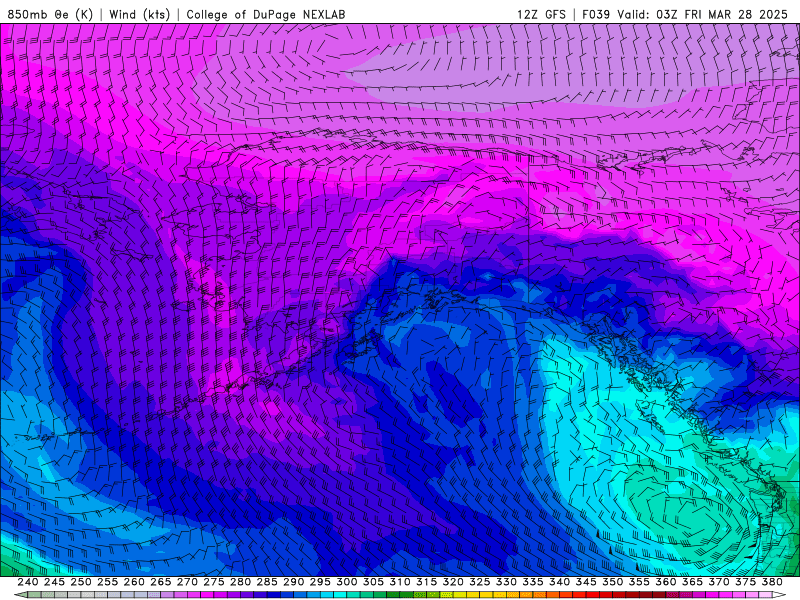Viewport: 800px width, 600px height.
Task: Click the 360 value on the color scale
Action: (666, 582)
